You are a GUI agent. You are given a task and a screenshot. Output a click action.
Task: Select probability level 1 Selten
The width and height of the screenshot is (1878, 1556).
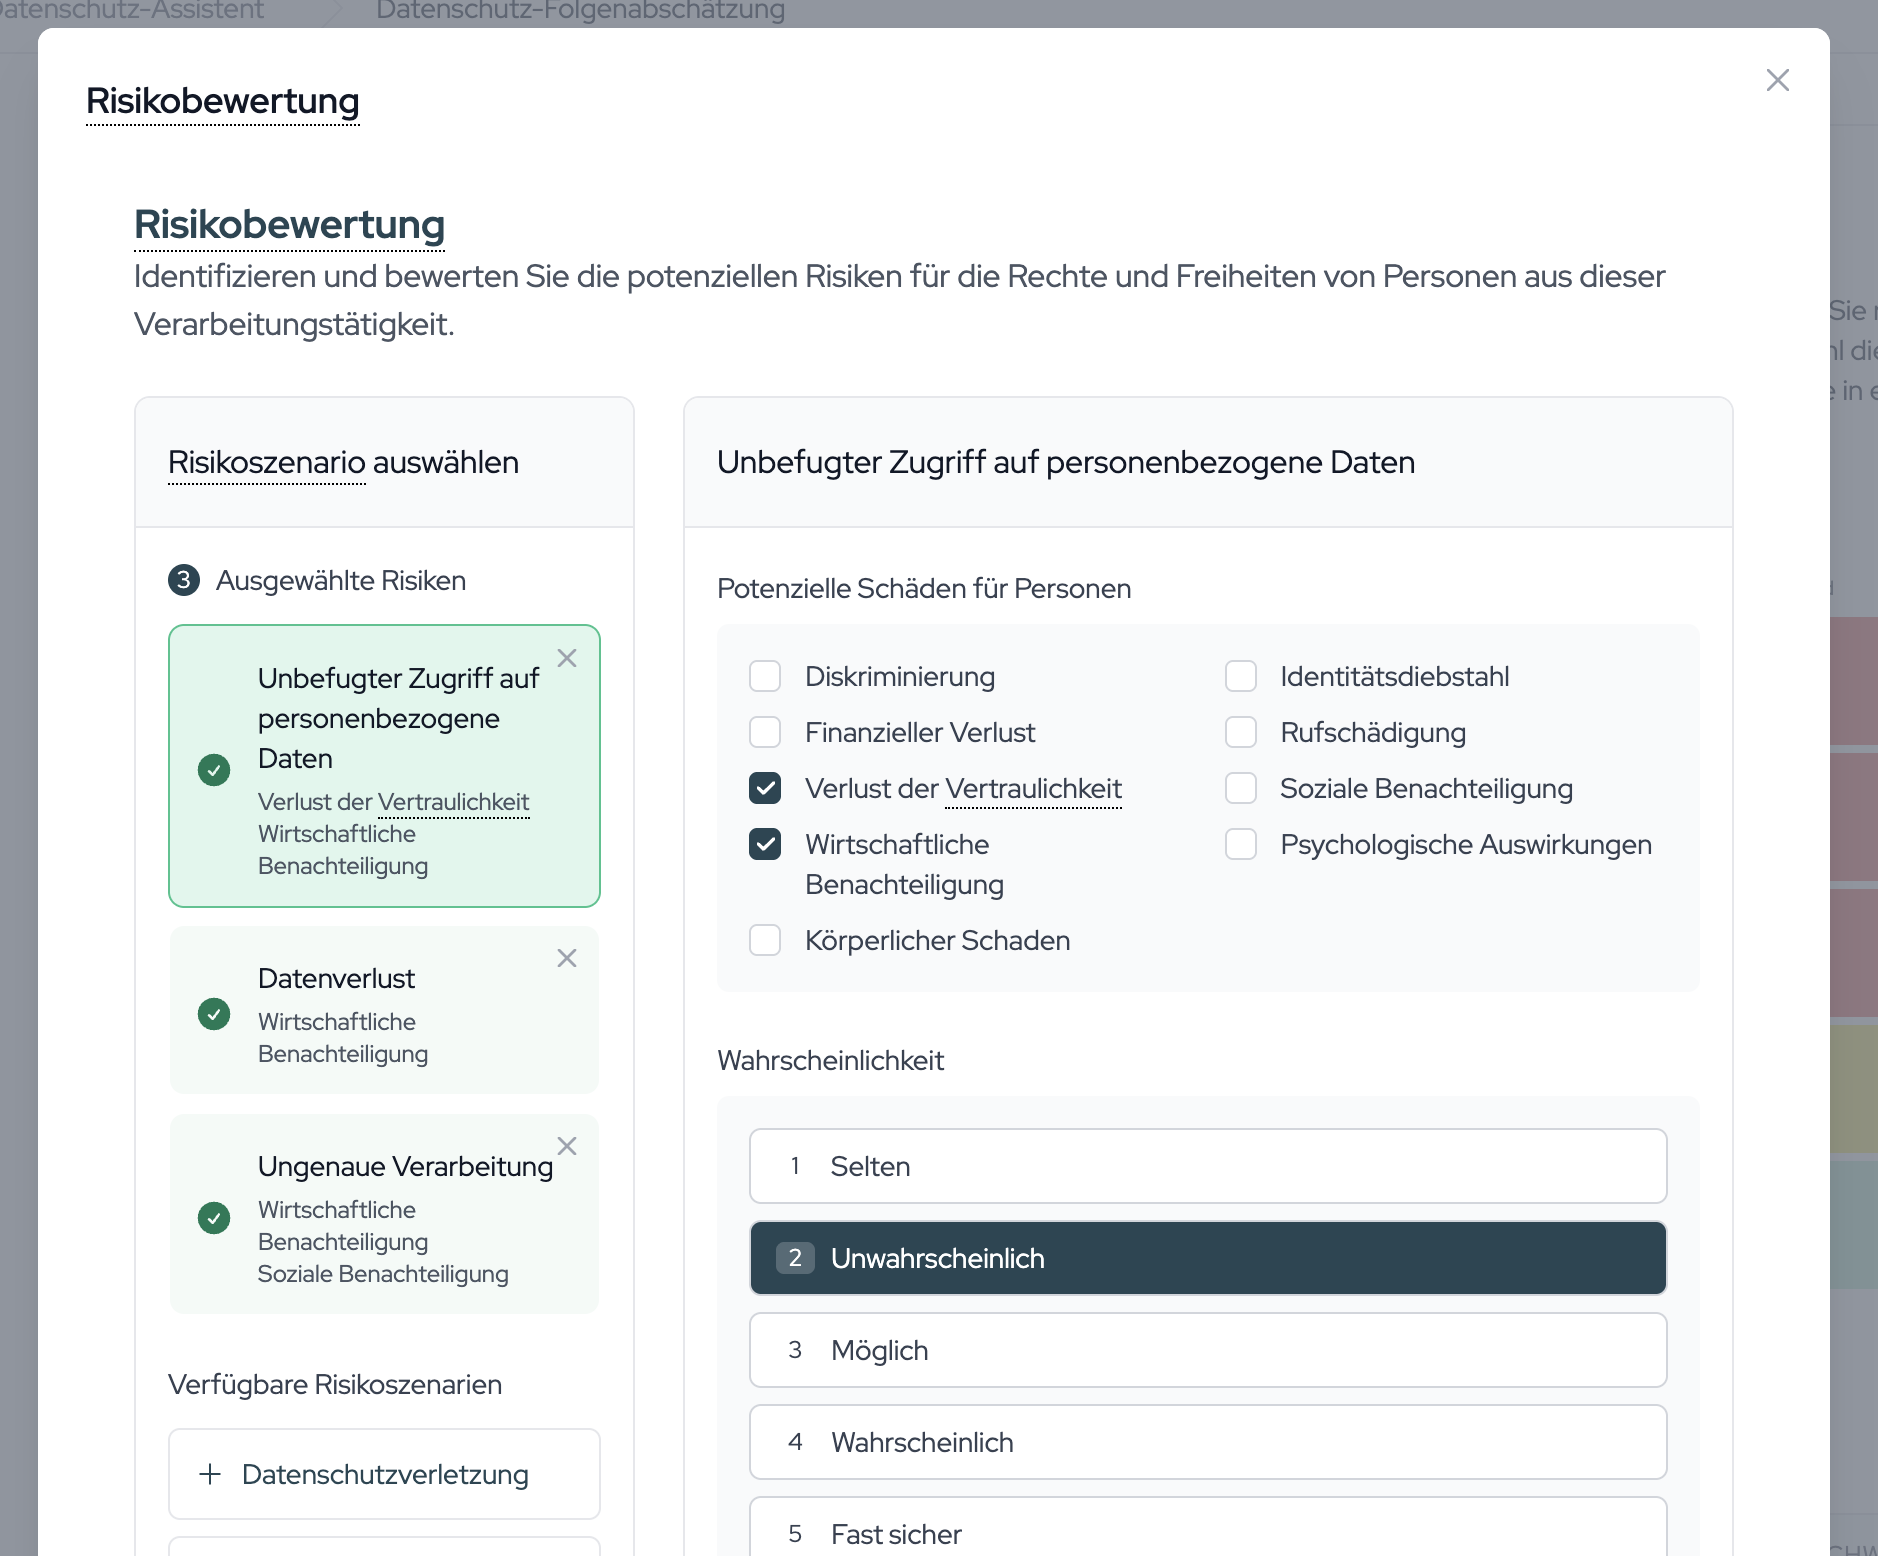click(1208, 1166)
